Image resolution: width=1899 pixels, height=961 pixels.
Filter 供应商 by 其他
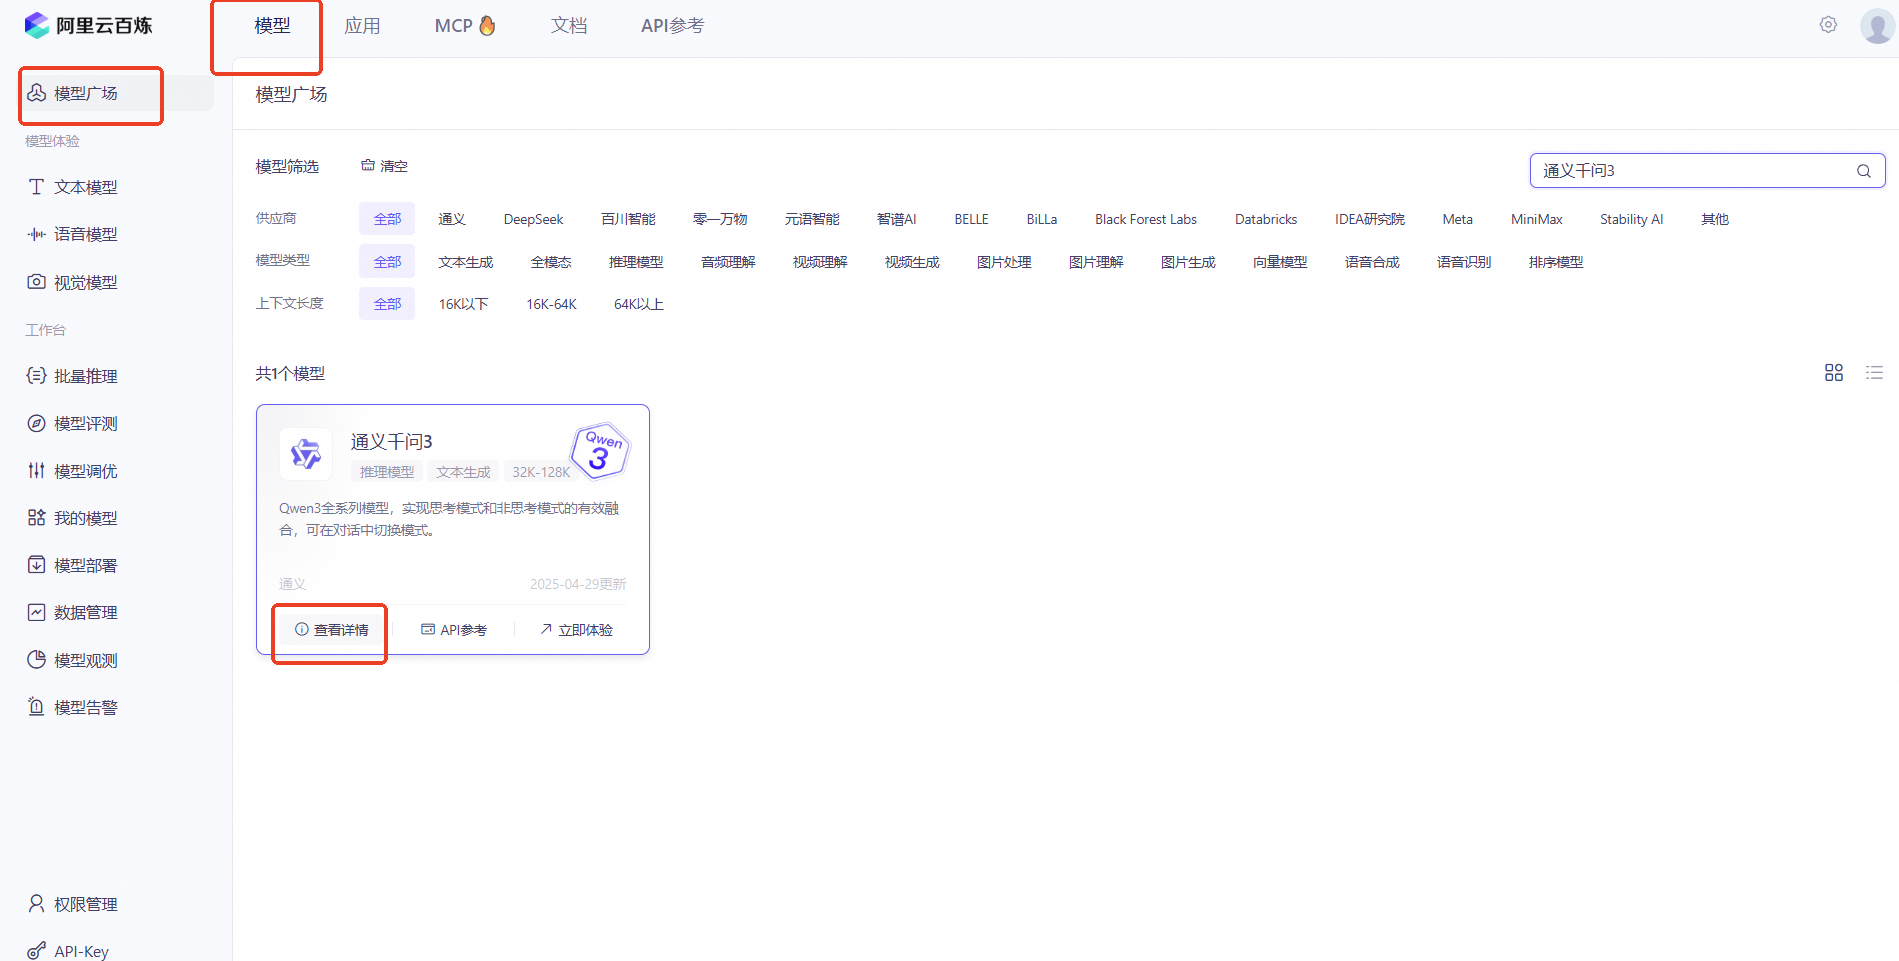(1715, 219)
